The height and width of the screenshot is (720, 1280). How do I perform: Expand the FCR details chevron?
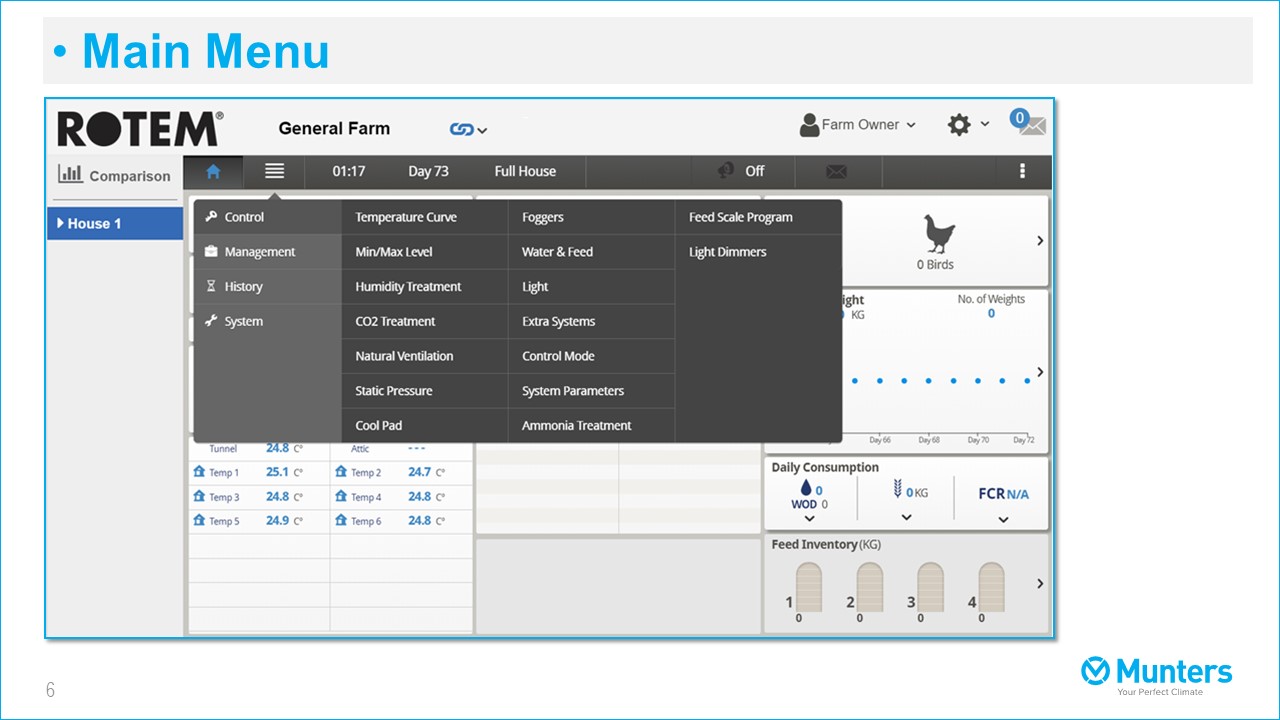coord(1003,519)
